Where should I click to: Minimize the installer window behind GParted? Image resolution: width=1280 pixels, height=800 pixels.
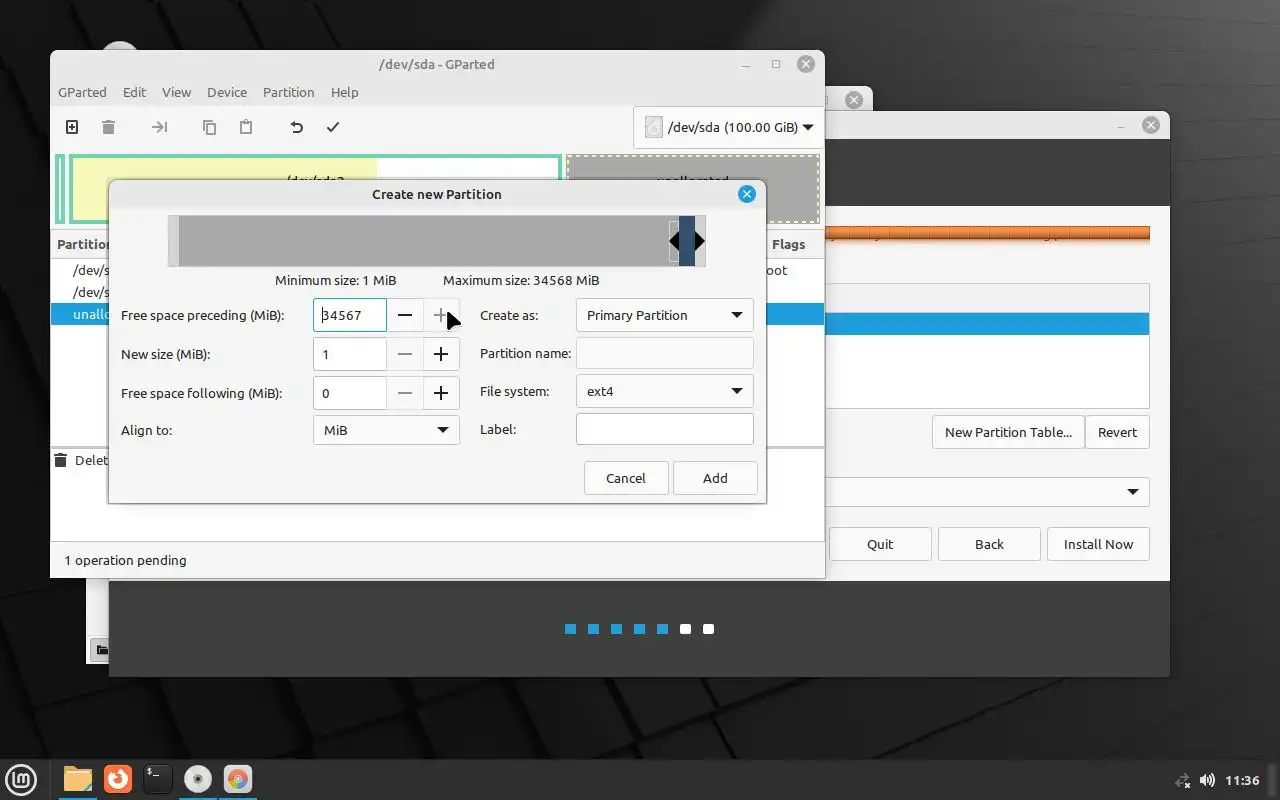pyautogui.click(x=1121, y=125)
